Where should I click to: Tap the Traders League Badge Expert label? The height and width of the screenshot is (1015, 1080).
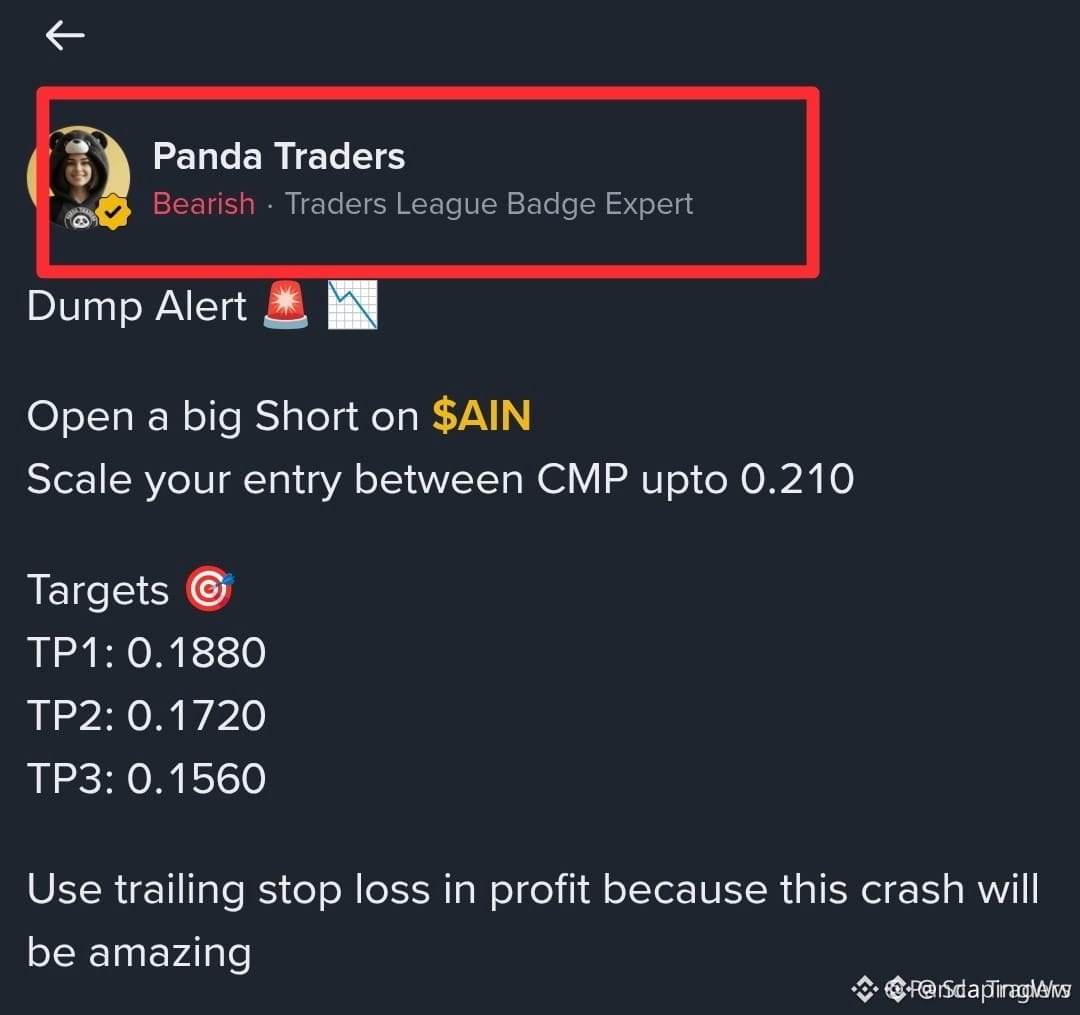coord(489,204)
